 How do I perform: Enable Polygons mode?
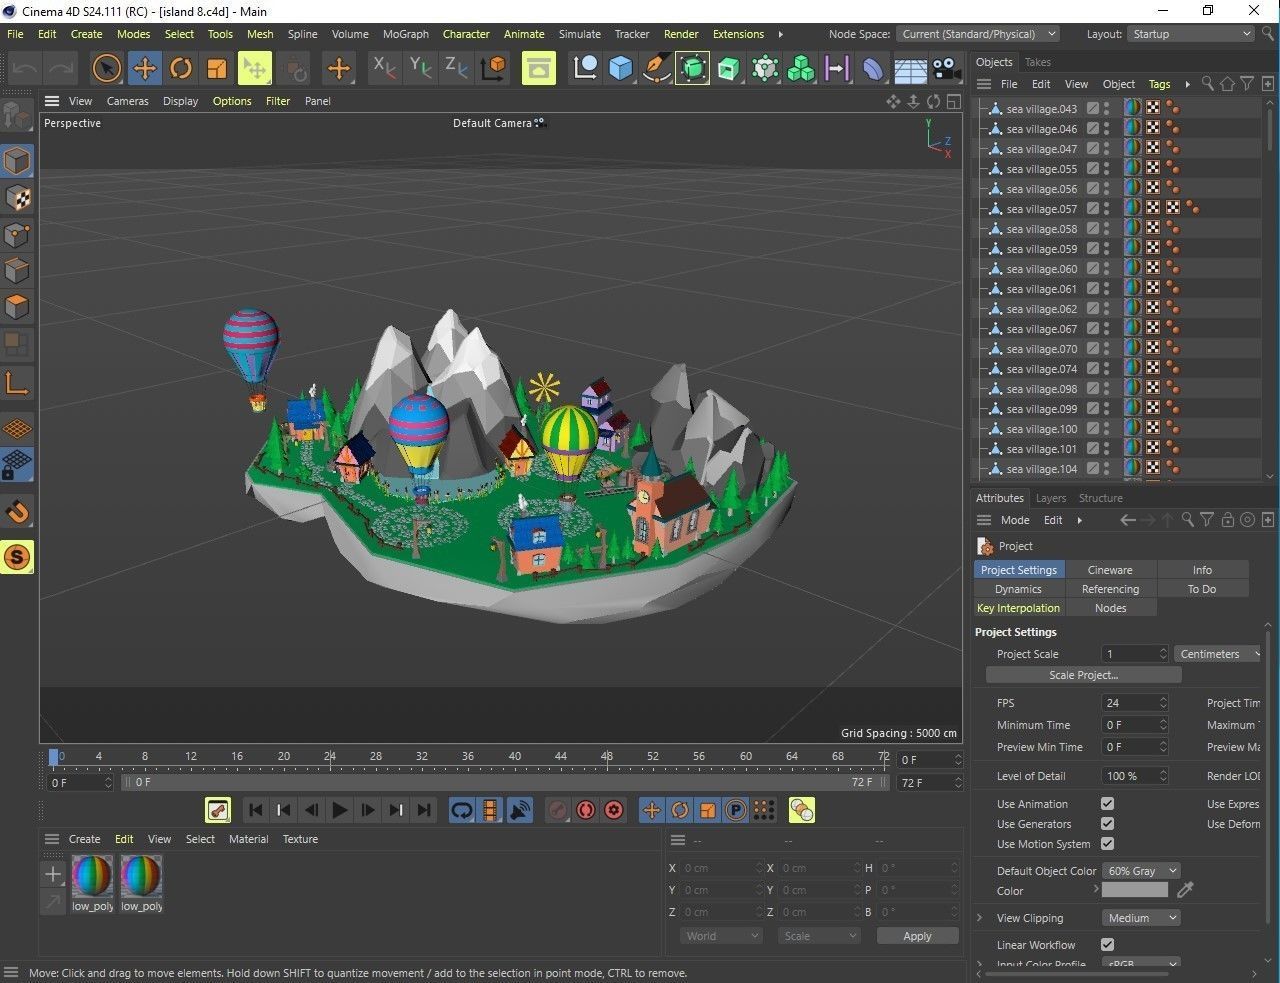(x=17, y=307)
